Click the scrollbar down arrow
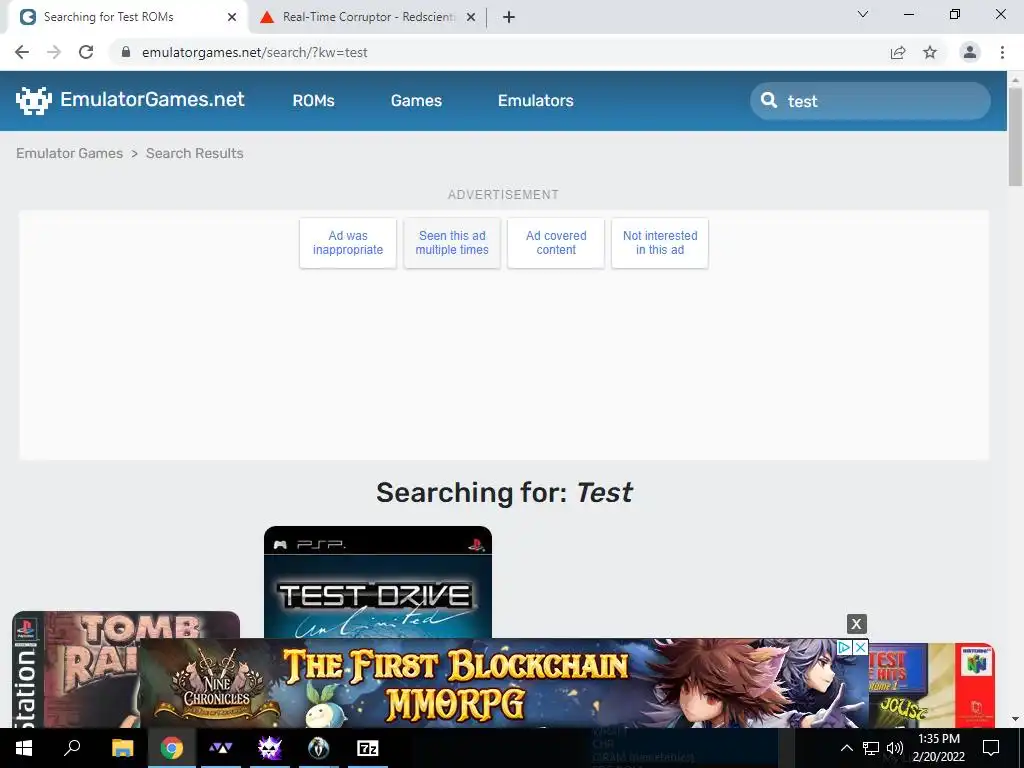1024x768 pixels. point(1015,719)
